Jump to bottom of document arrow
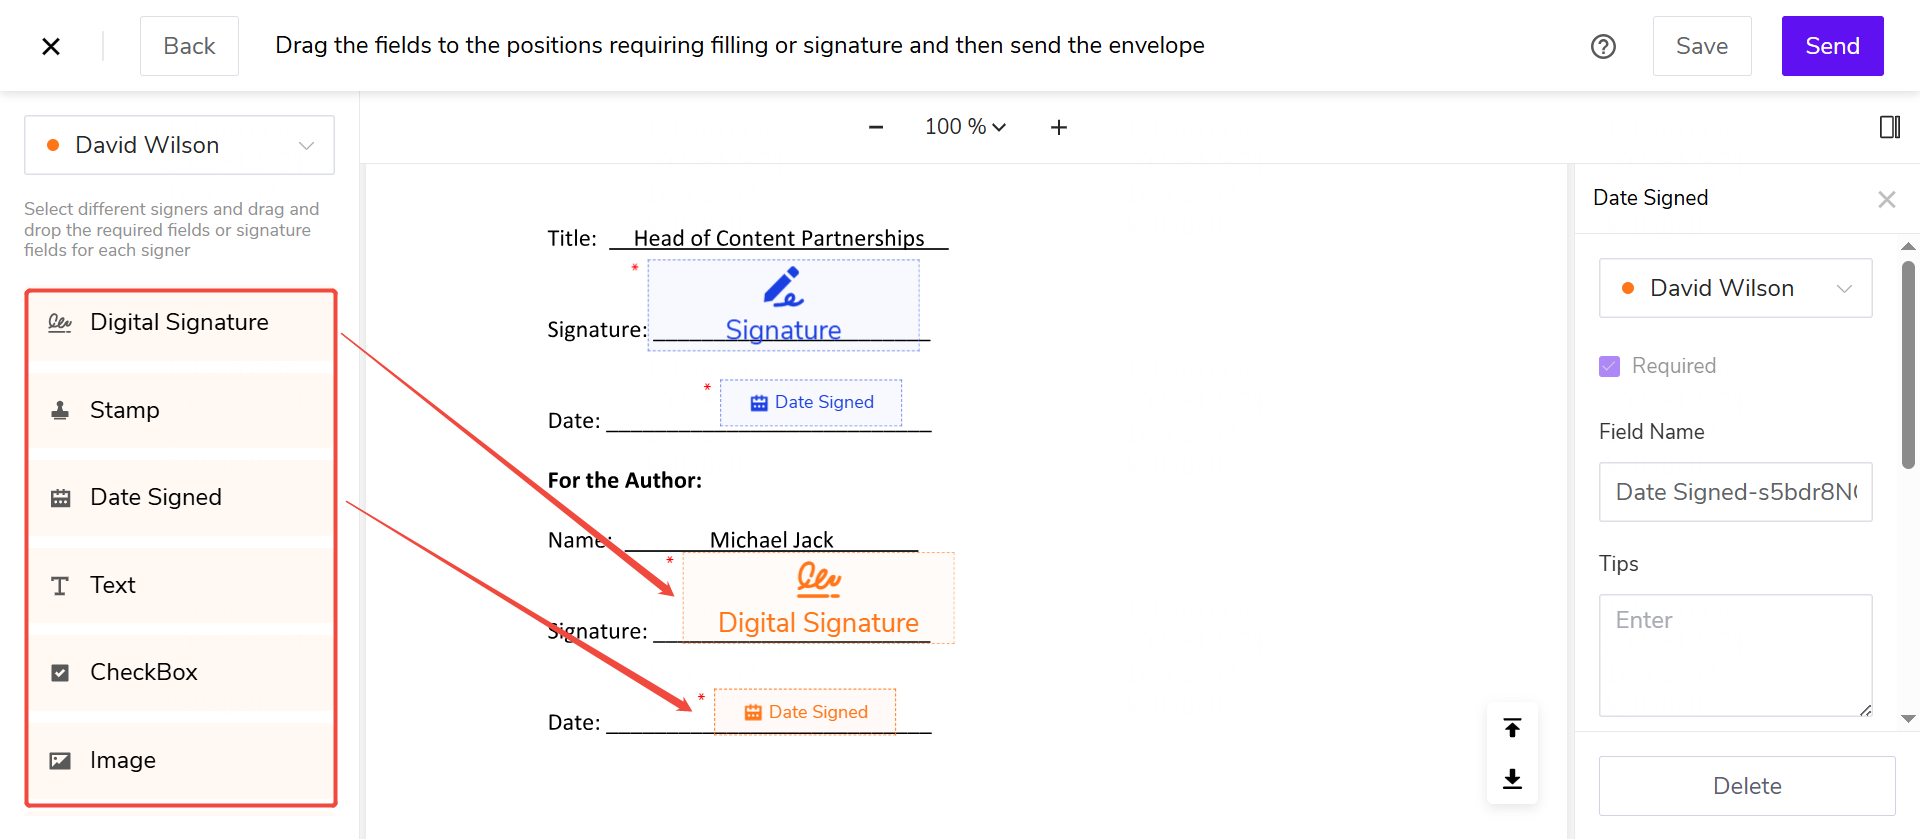 click(x=1512, y=778)
